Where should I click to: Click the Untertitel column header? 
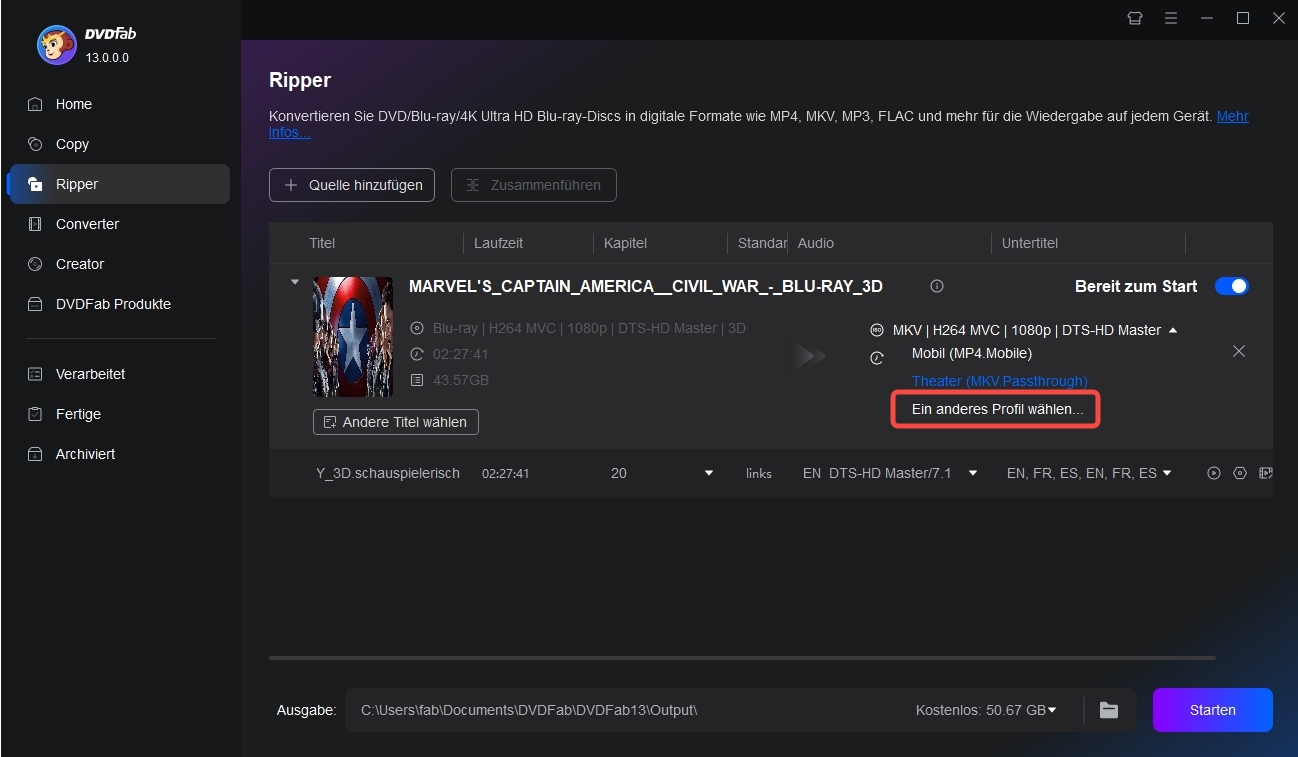click(1030, 243)
